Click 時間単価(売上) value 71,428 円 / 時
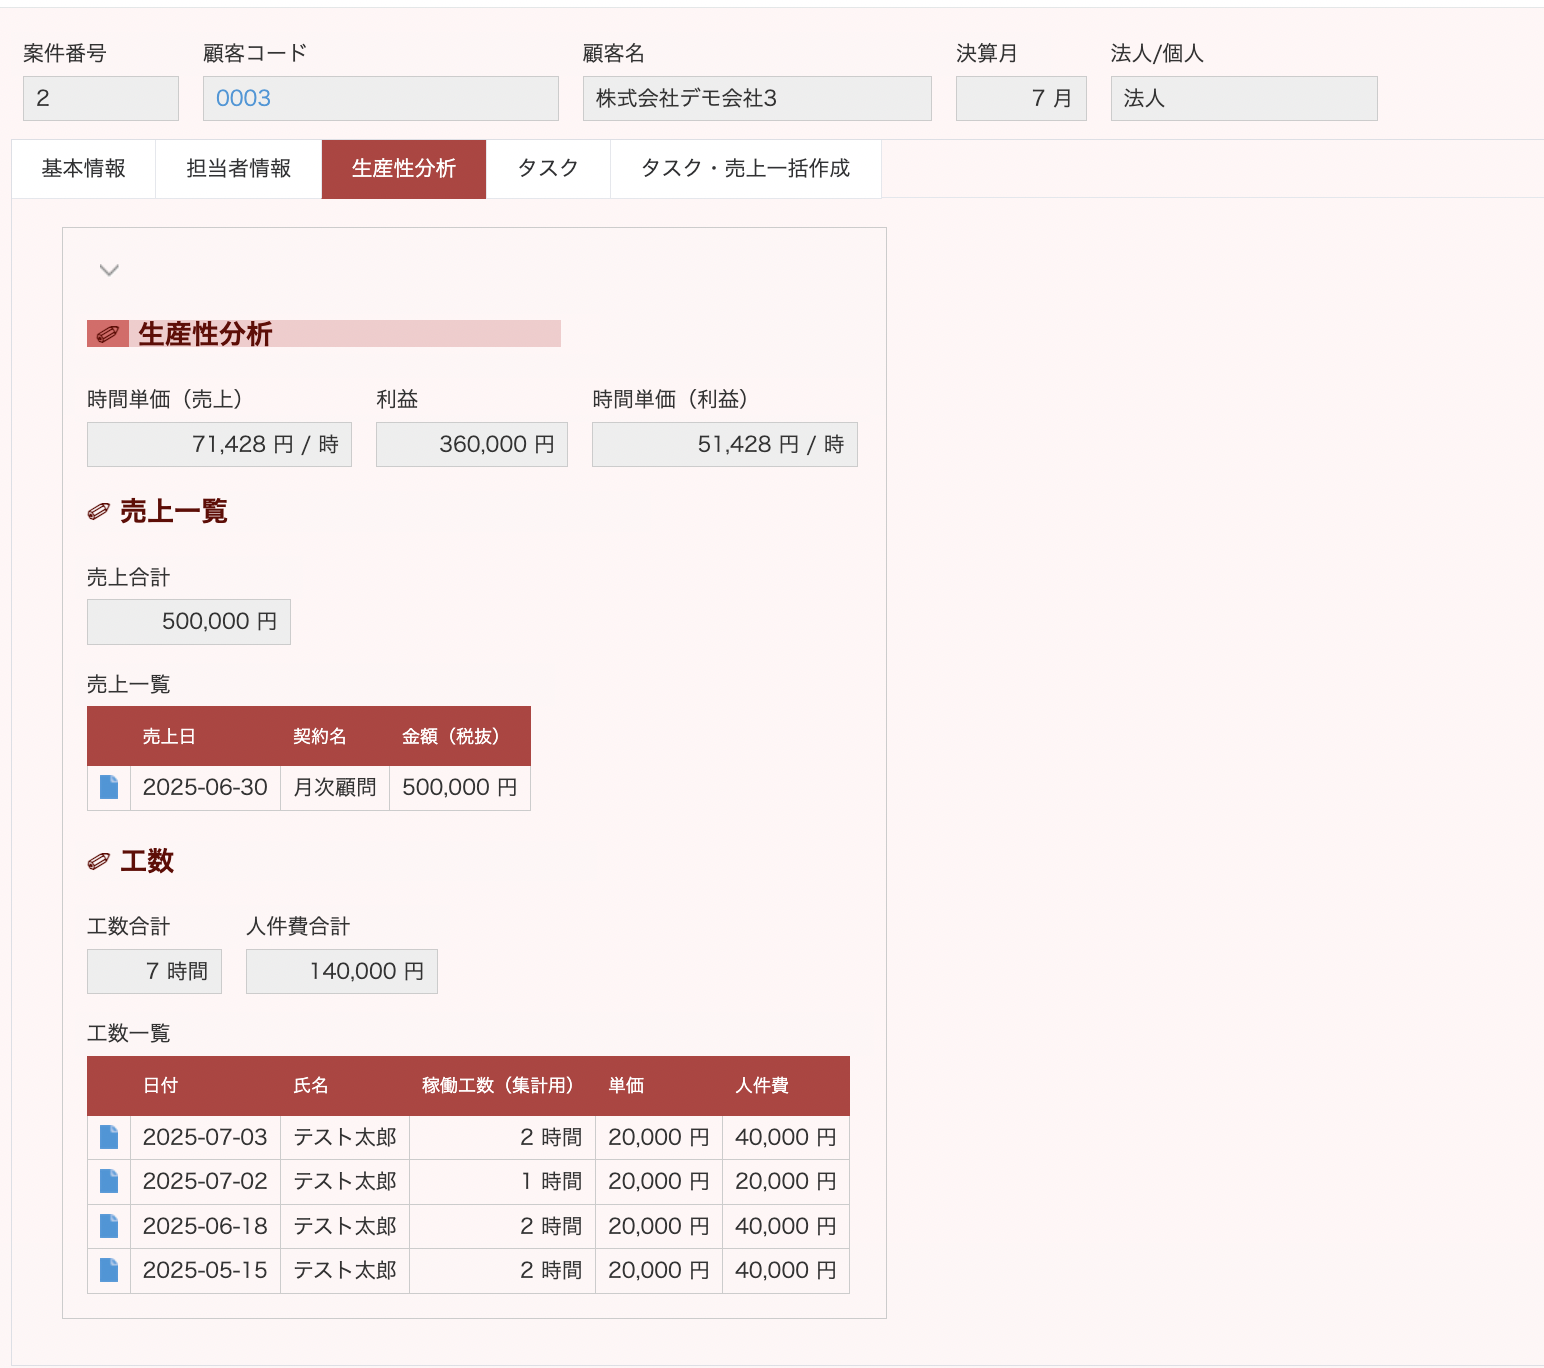 (219, 444)
